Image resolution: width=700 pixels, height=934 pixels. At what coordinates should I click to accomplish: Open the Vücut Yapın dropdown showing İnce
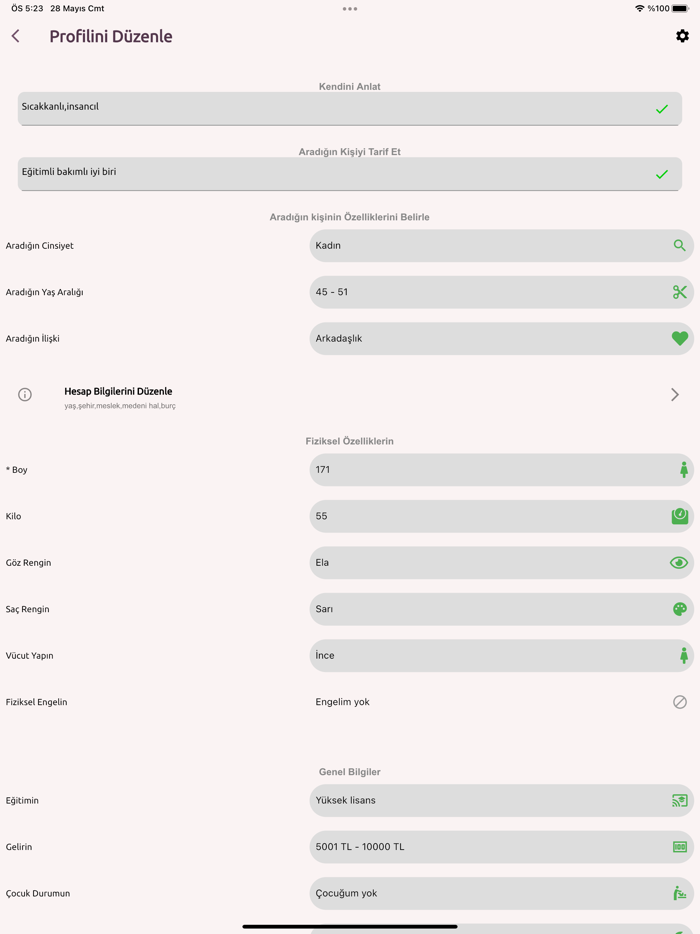point(490,656)
